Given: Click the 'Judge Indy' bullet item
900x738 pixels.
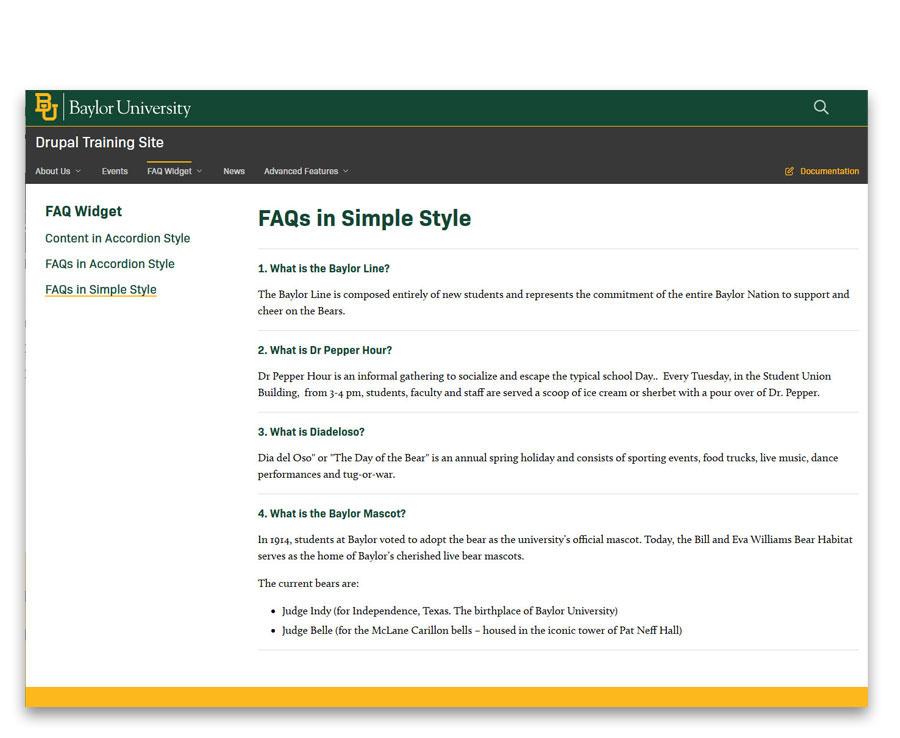Looking at the screenshot, I should (x=449, y=611).
